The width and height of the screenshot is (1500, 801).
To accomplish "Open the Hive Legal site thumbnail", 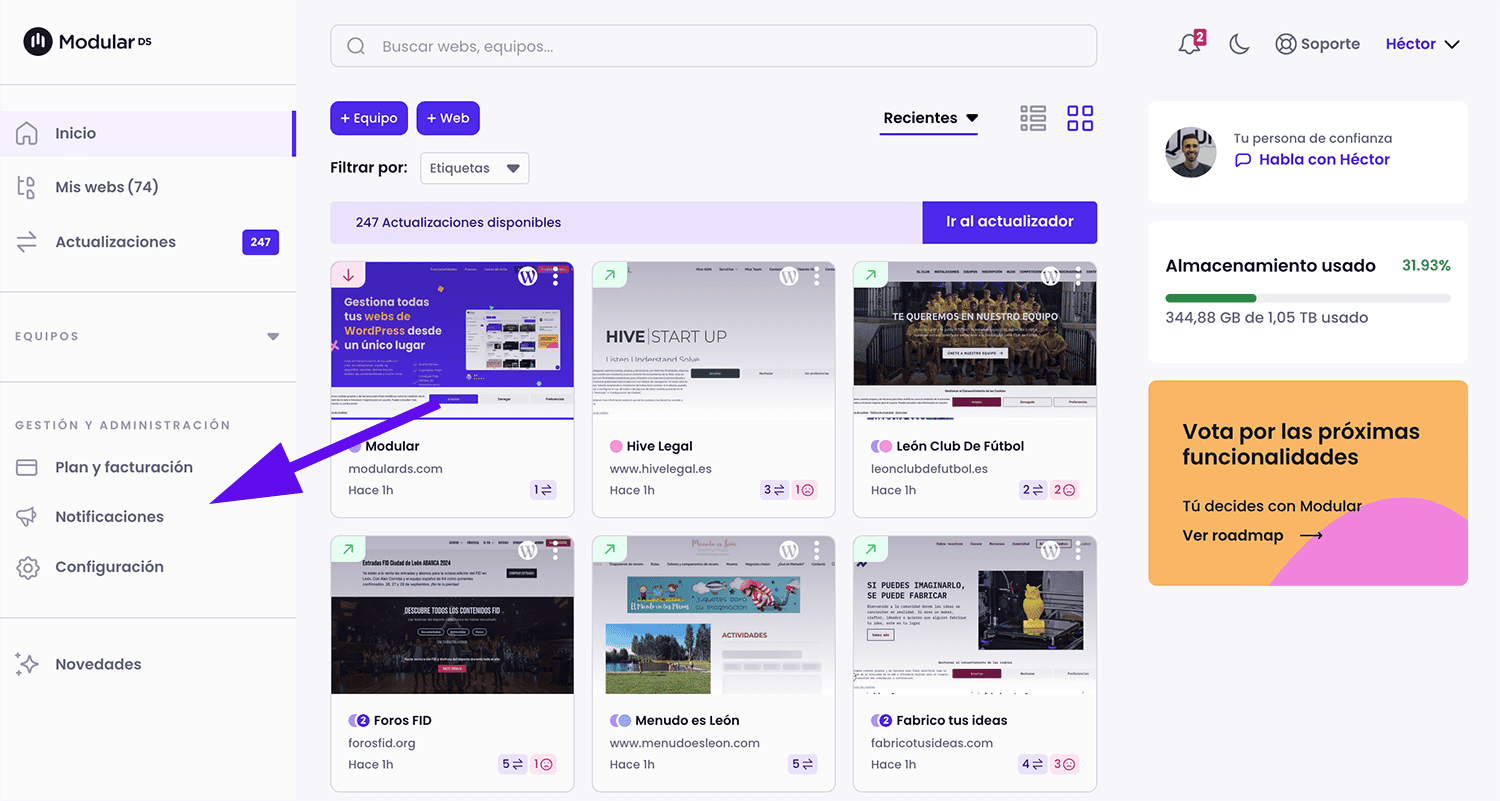I will (714, 341).
